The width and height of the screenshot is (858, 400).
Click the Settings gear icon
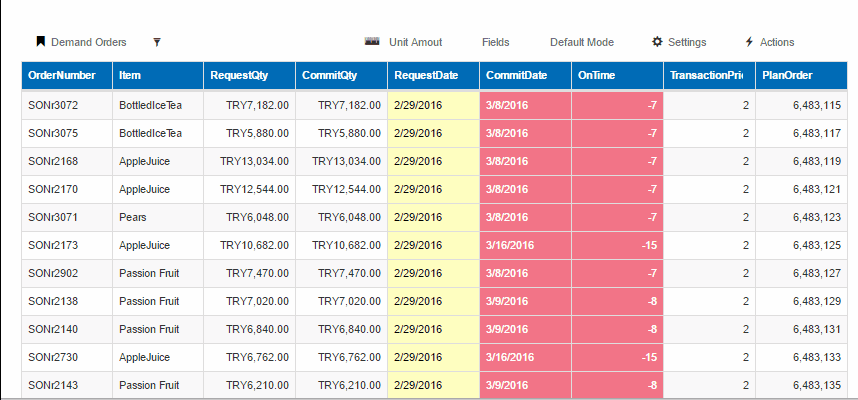pyautogui.click(x=657, y=42)
